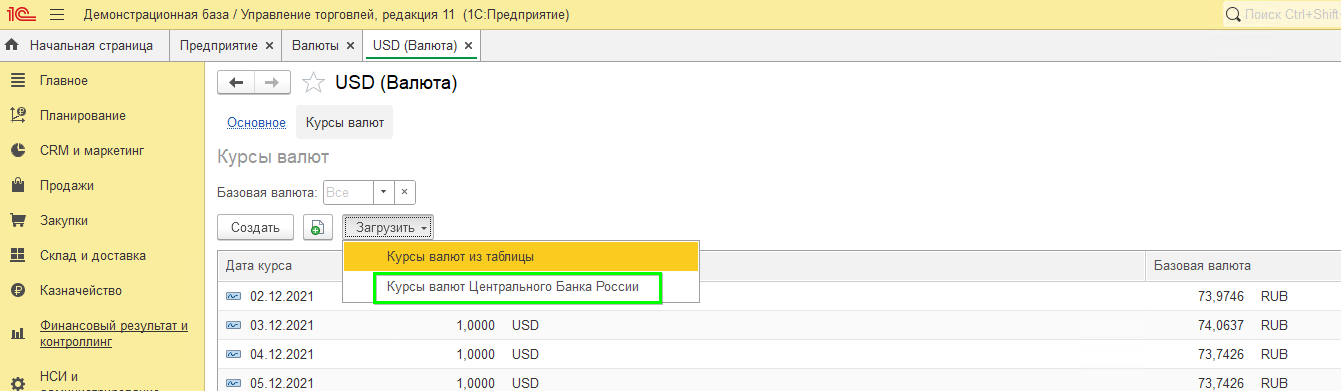This screenshot has width=1341, height=391.
Task: Open the Основное link
Action: [x=257, y=123]
